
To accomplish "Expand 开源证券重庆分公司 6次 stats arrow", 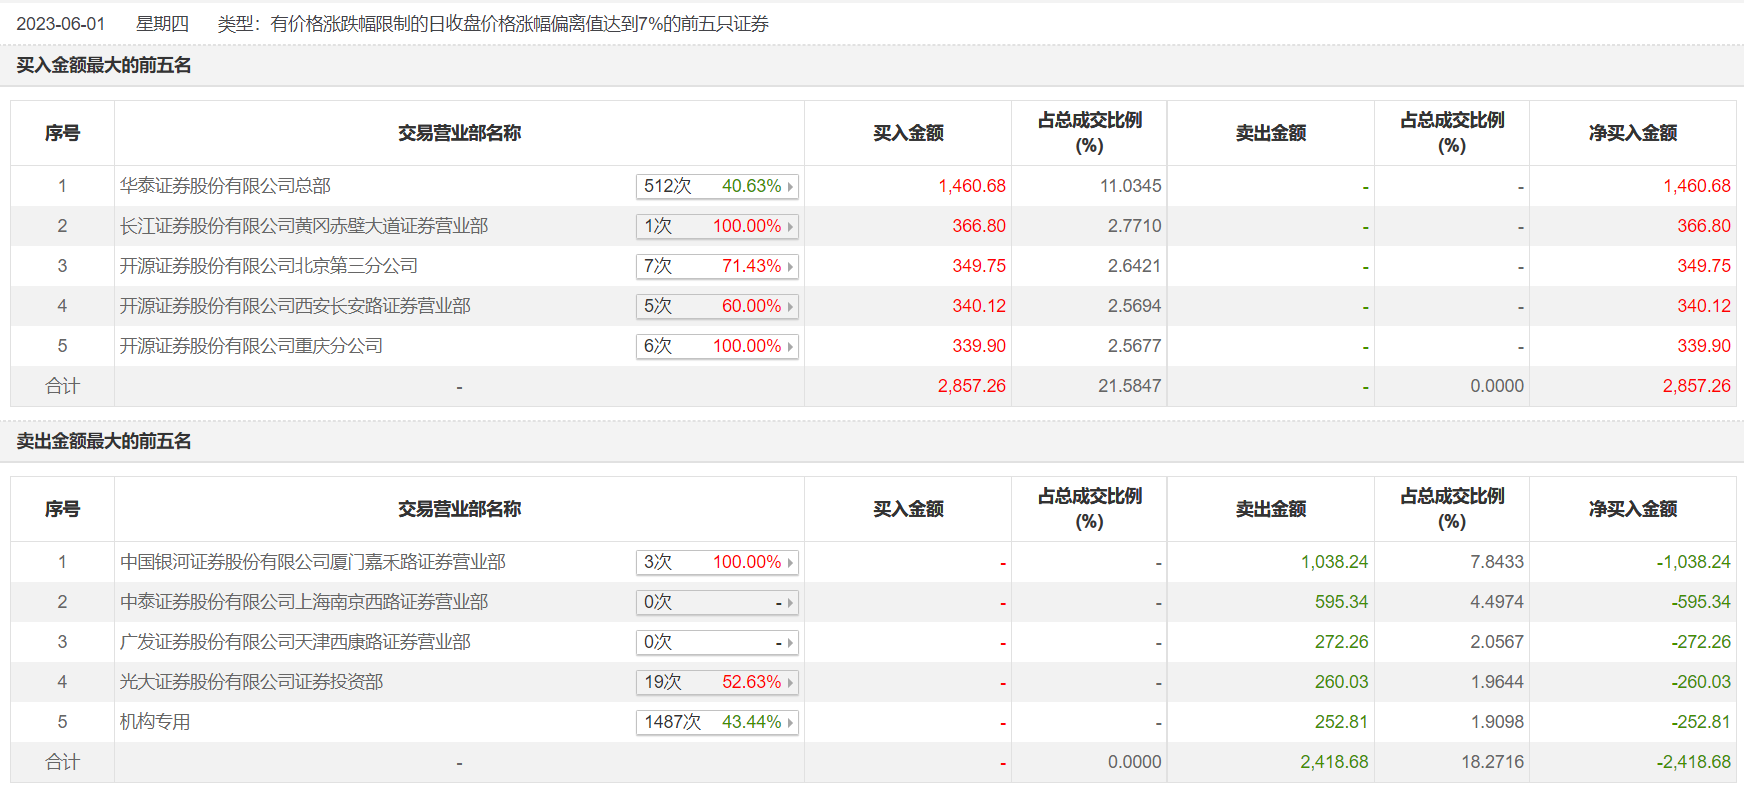I will [x=790, y=347].
